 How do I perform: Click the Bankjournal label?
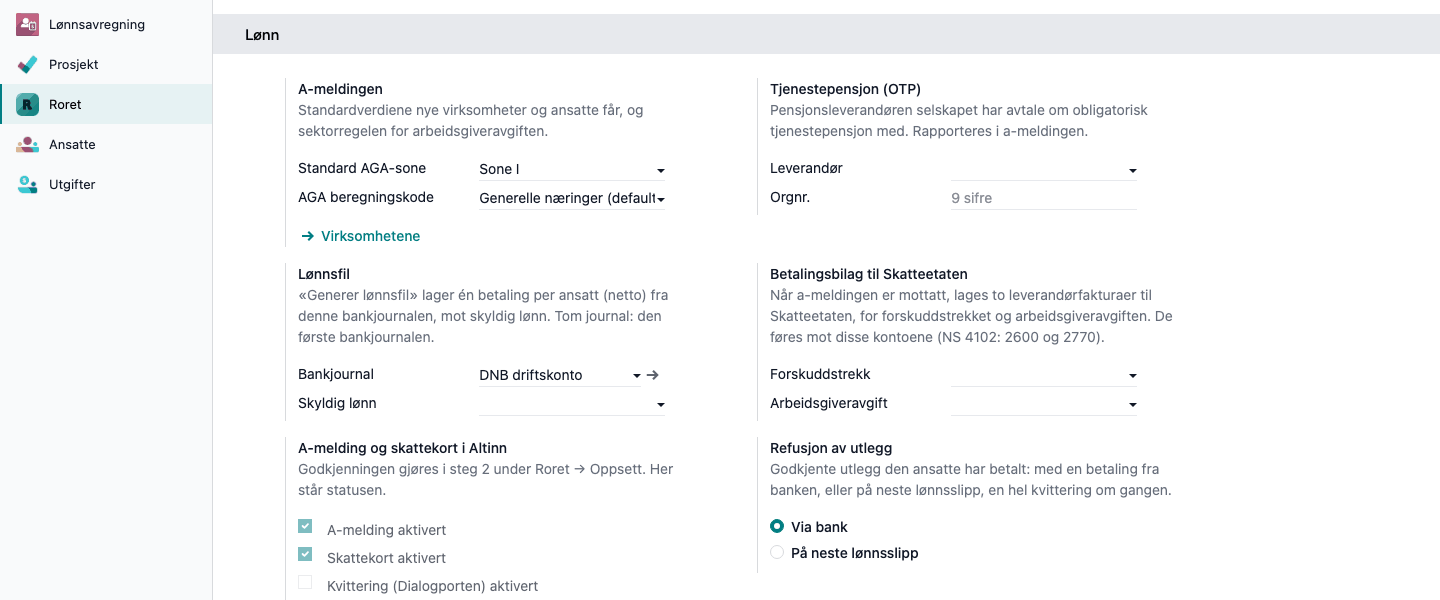pos(336,374)
